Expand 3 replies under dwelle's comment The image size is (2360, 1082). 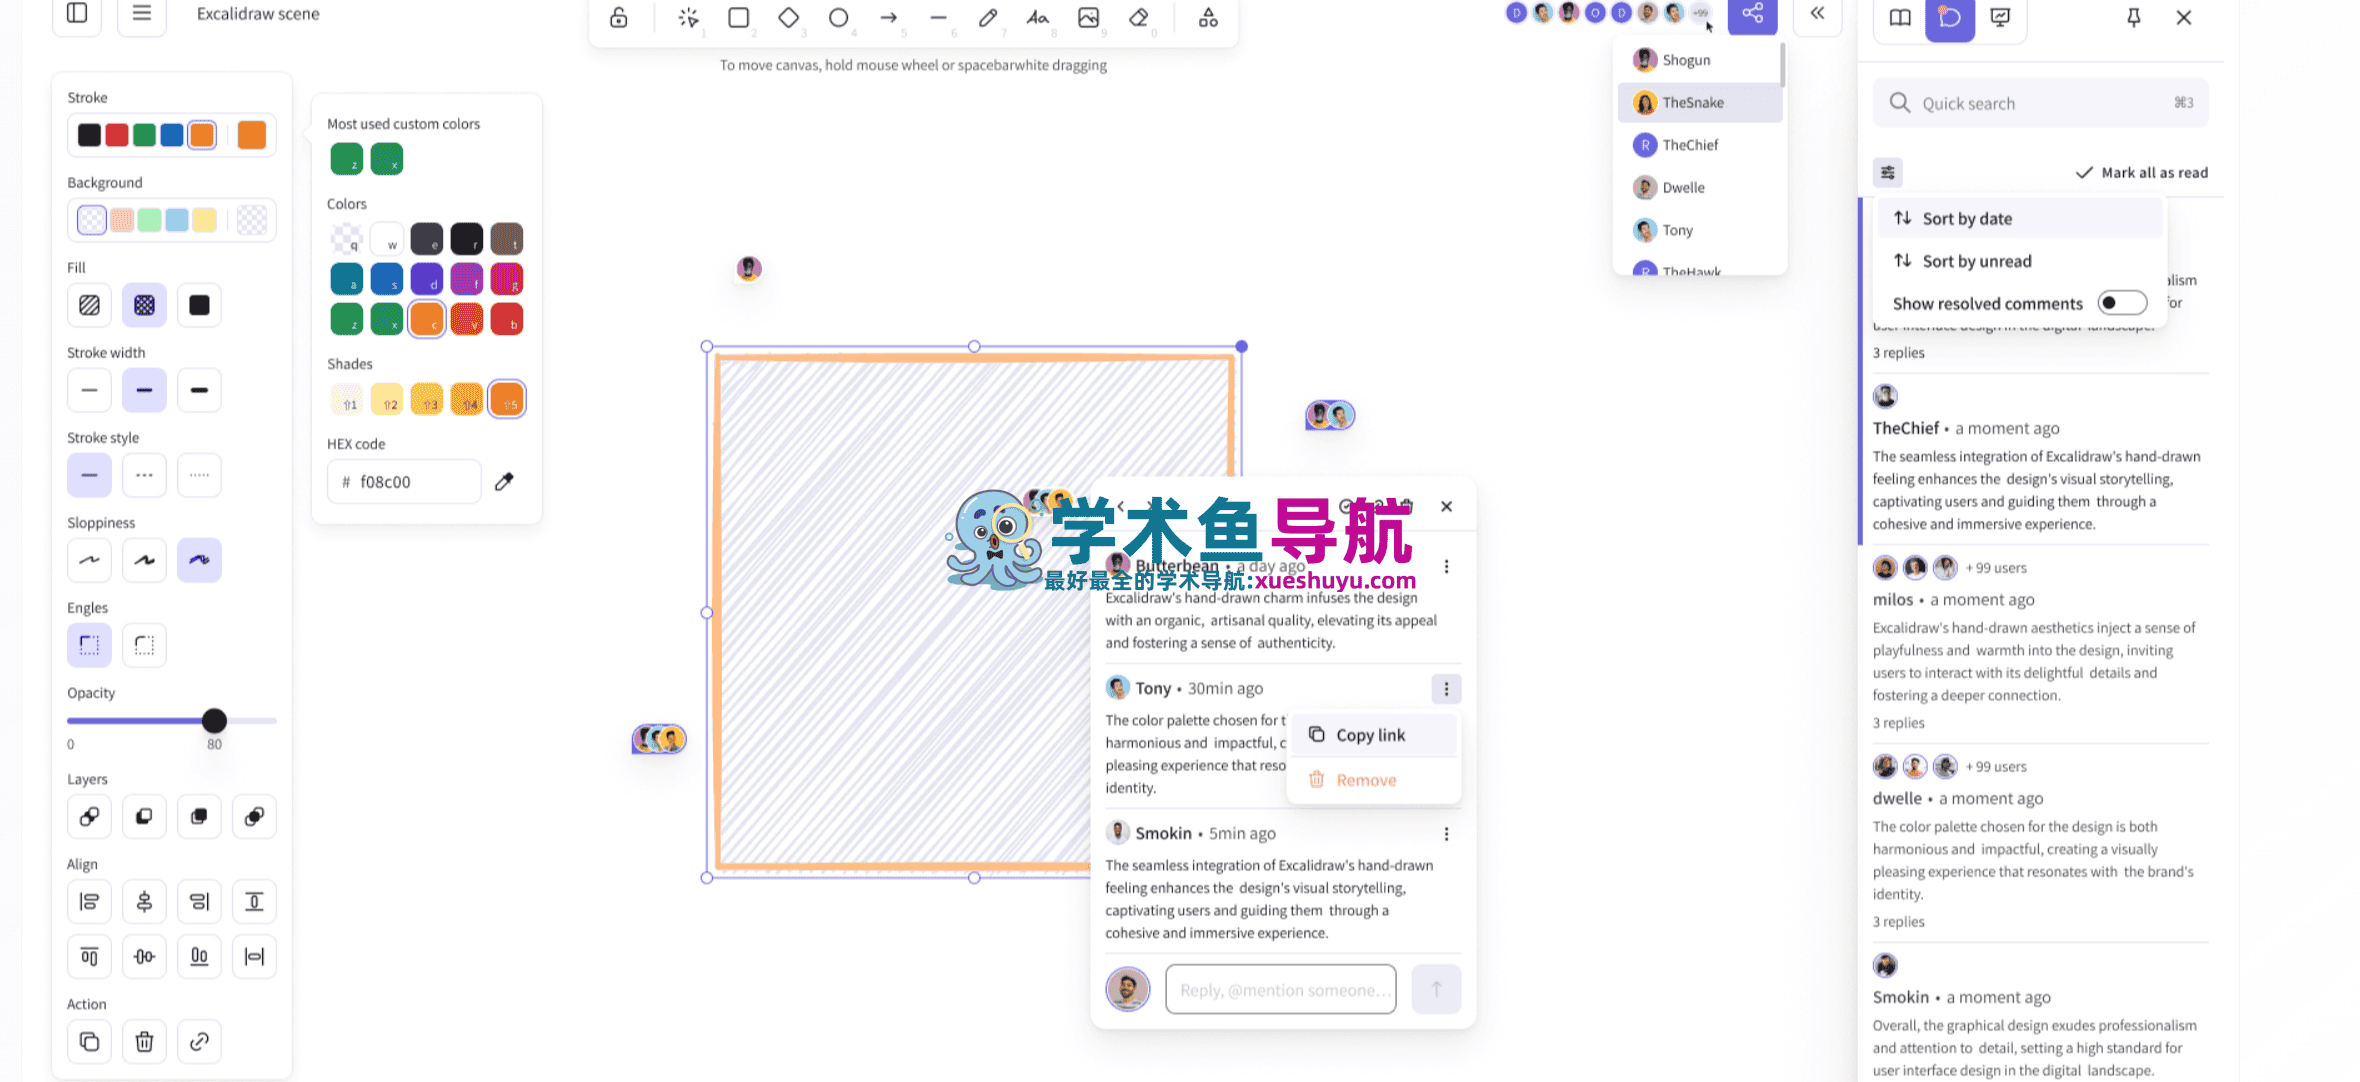point(1898,922)
